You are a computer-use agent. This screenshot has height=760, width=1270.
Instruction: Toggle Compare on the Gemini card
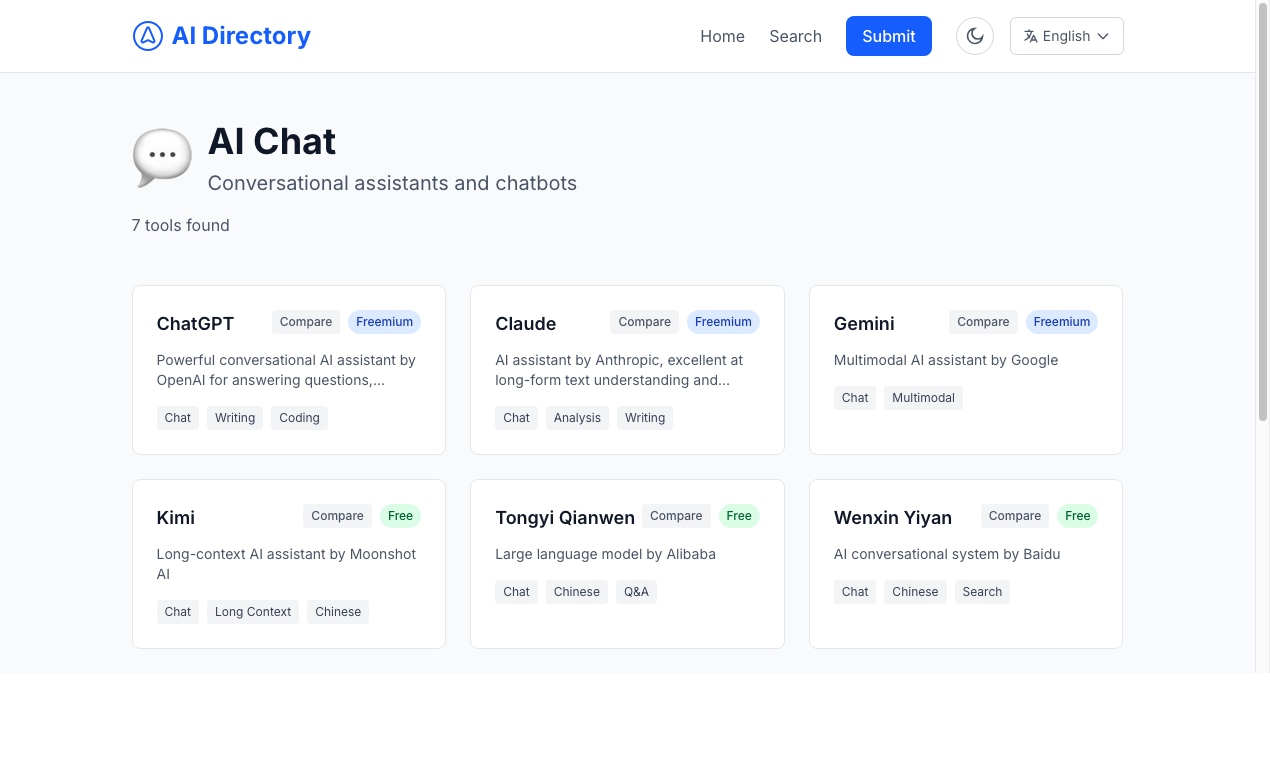(983, 322)
